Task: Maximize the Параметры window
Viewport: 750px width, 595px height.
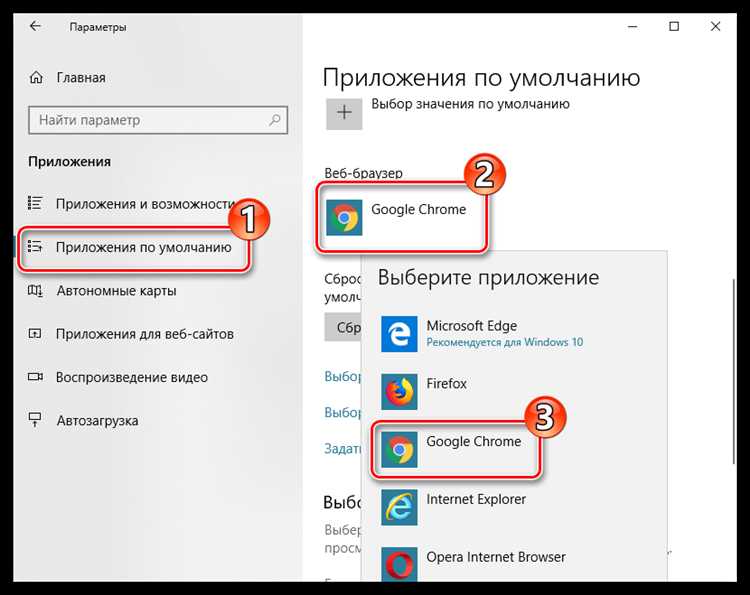Action: pos(674,26)
